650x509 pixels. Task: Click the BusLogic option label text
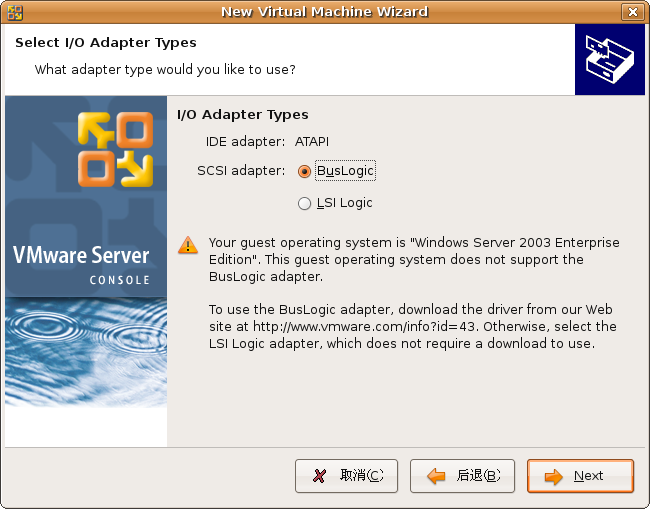point(345,170)
